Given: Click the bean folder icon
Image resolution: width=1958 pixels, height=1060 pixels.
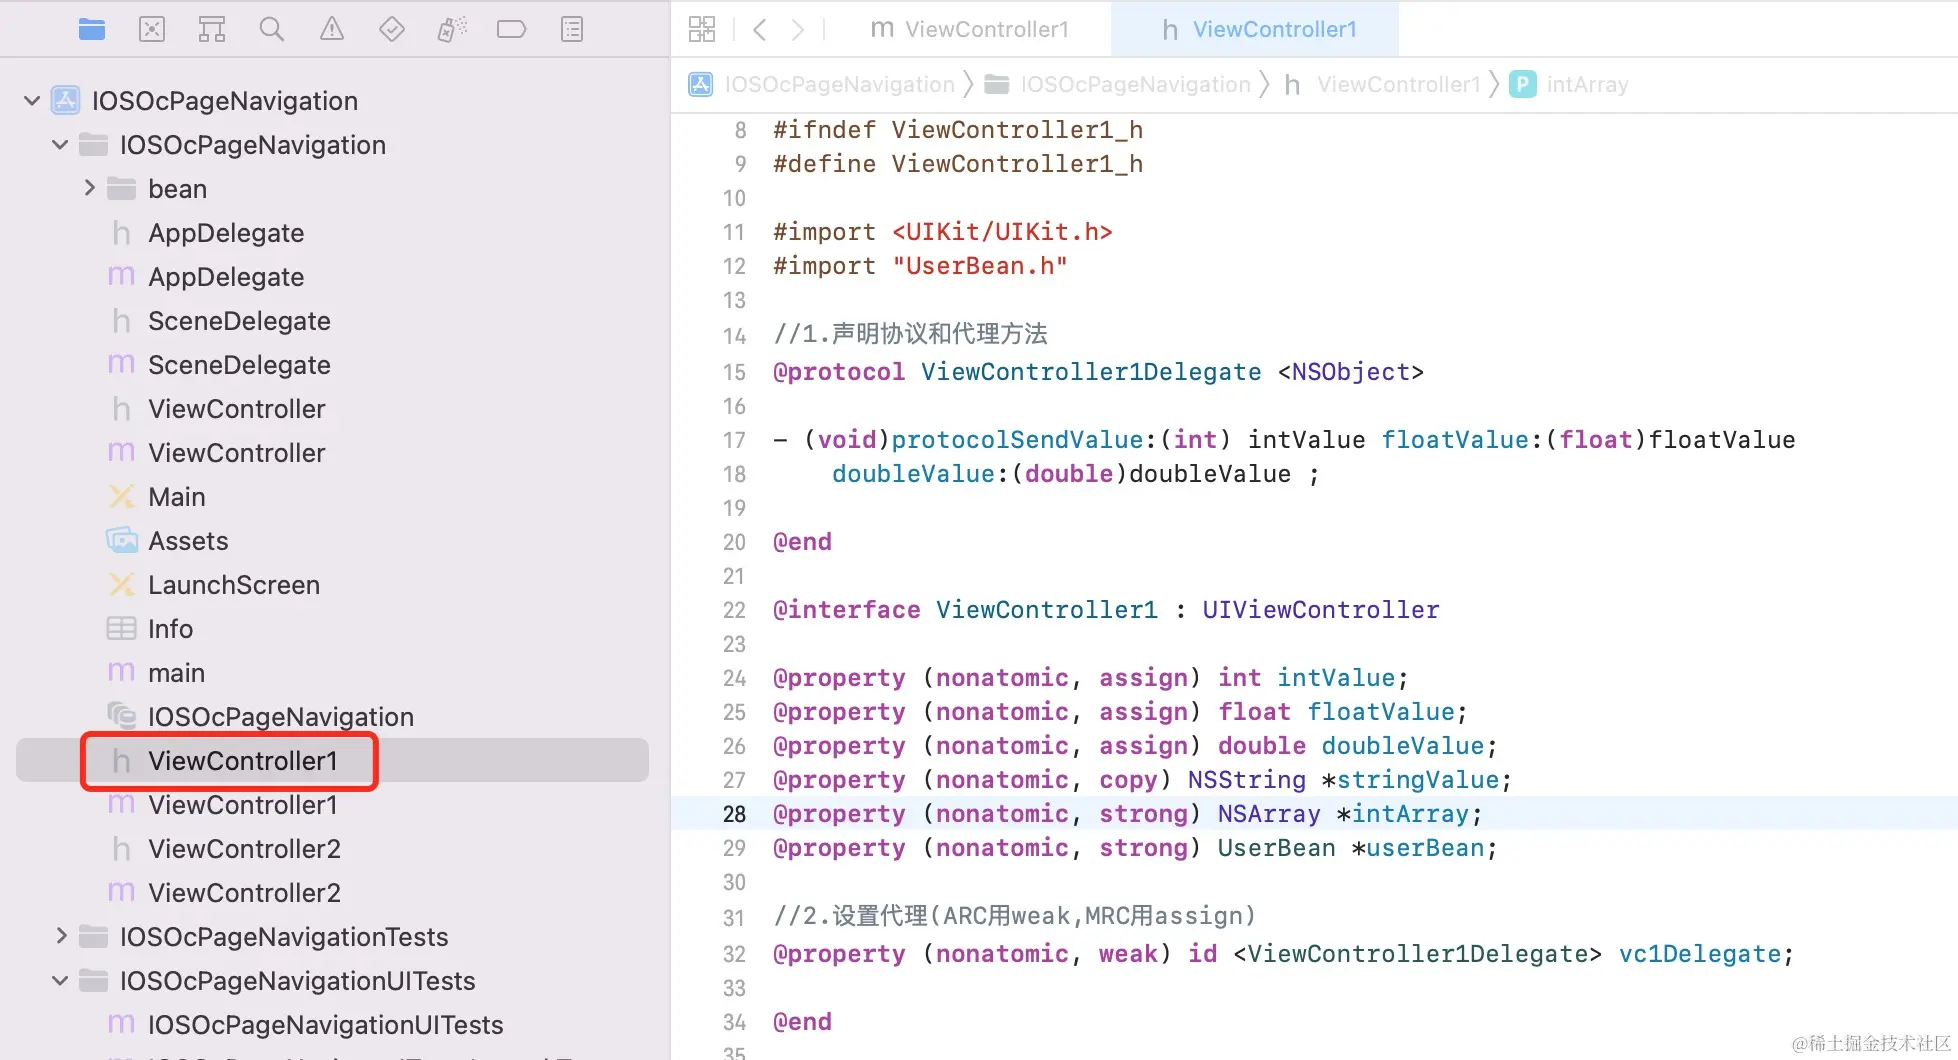Looking at the screenshot, I should coord(122,189).
